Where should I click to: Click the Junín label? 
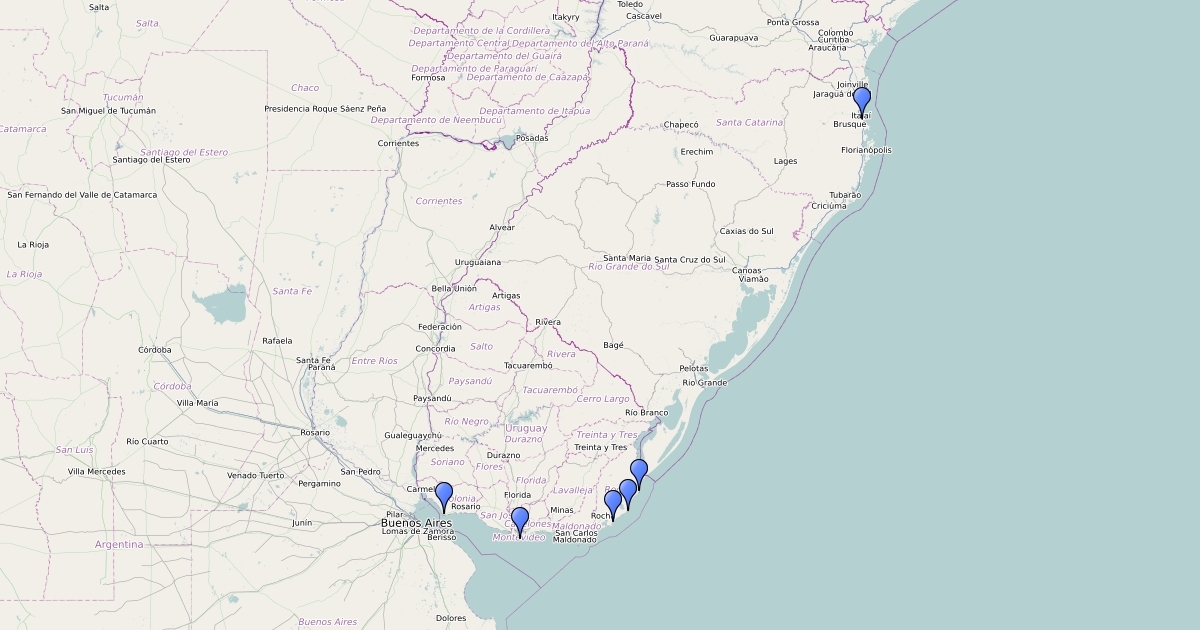(x=301, y=523)
